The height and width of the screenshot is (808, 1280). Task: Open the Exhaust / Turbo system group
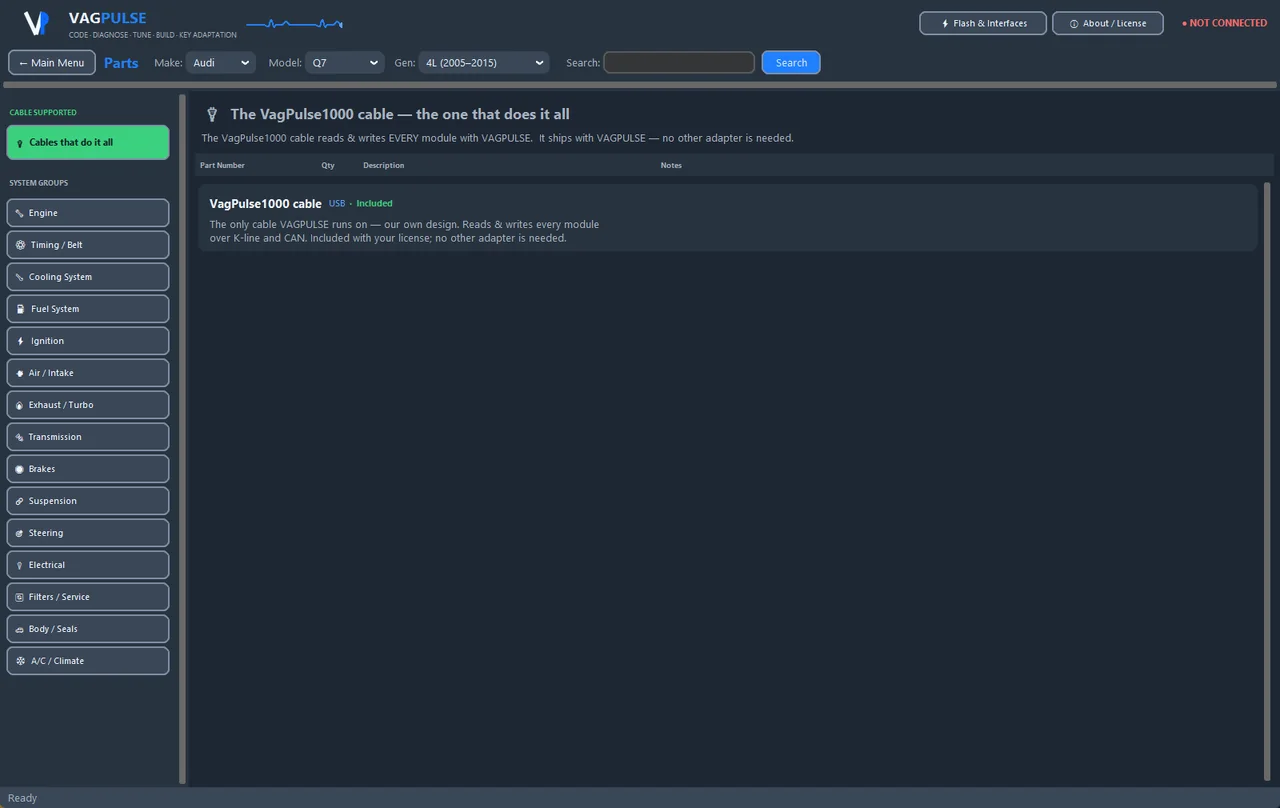tap(88, 405)
